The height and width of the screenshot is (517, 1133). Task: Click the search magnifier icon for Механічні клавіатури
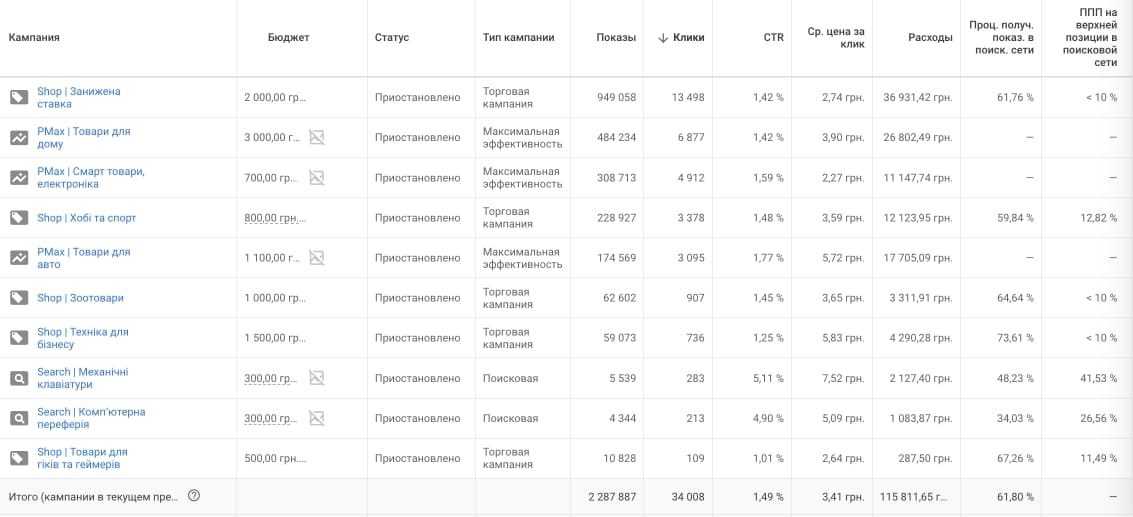coord(19,378)
